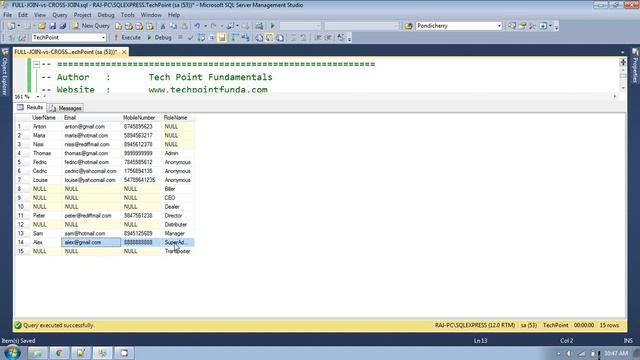The width and height of the screenshot is (640, 360).
Task: Open the Object Explorer side panel
Action: point(5,72)
